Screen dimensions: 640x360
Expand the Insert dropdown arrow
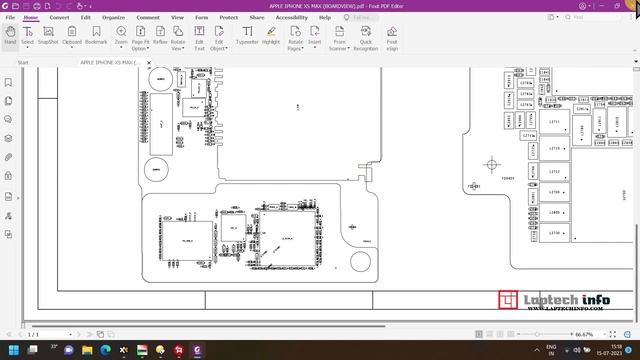315,48
